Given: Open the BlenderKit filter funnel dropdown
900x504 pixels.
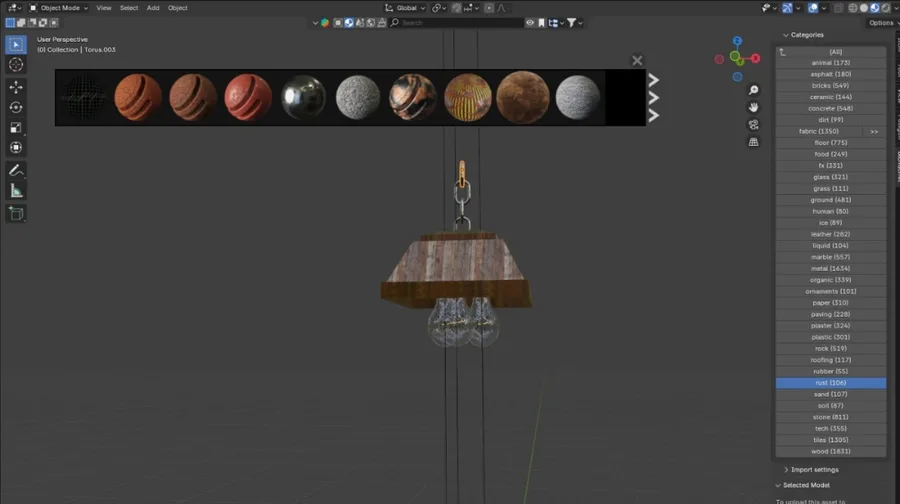Looking at the screenshot, I should tap(575, 23).
